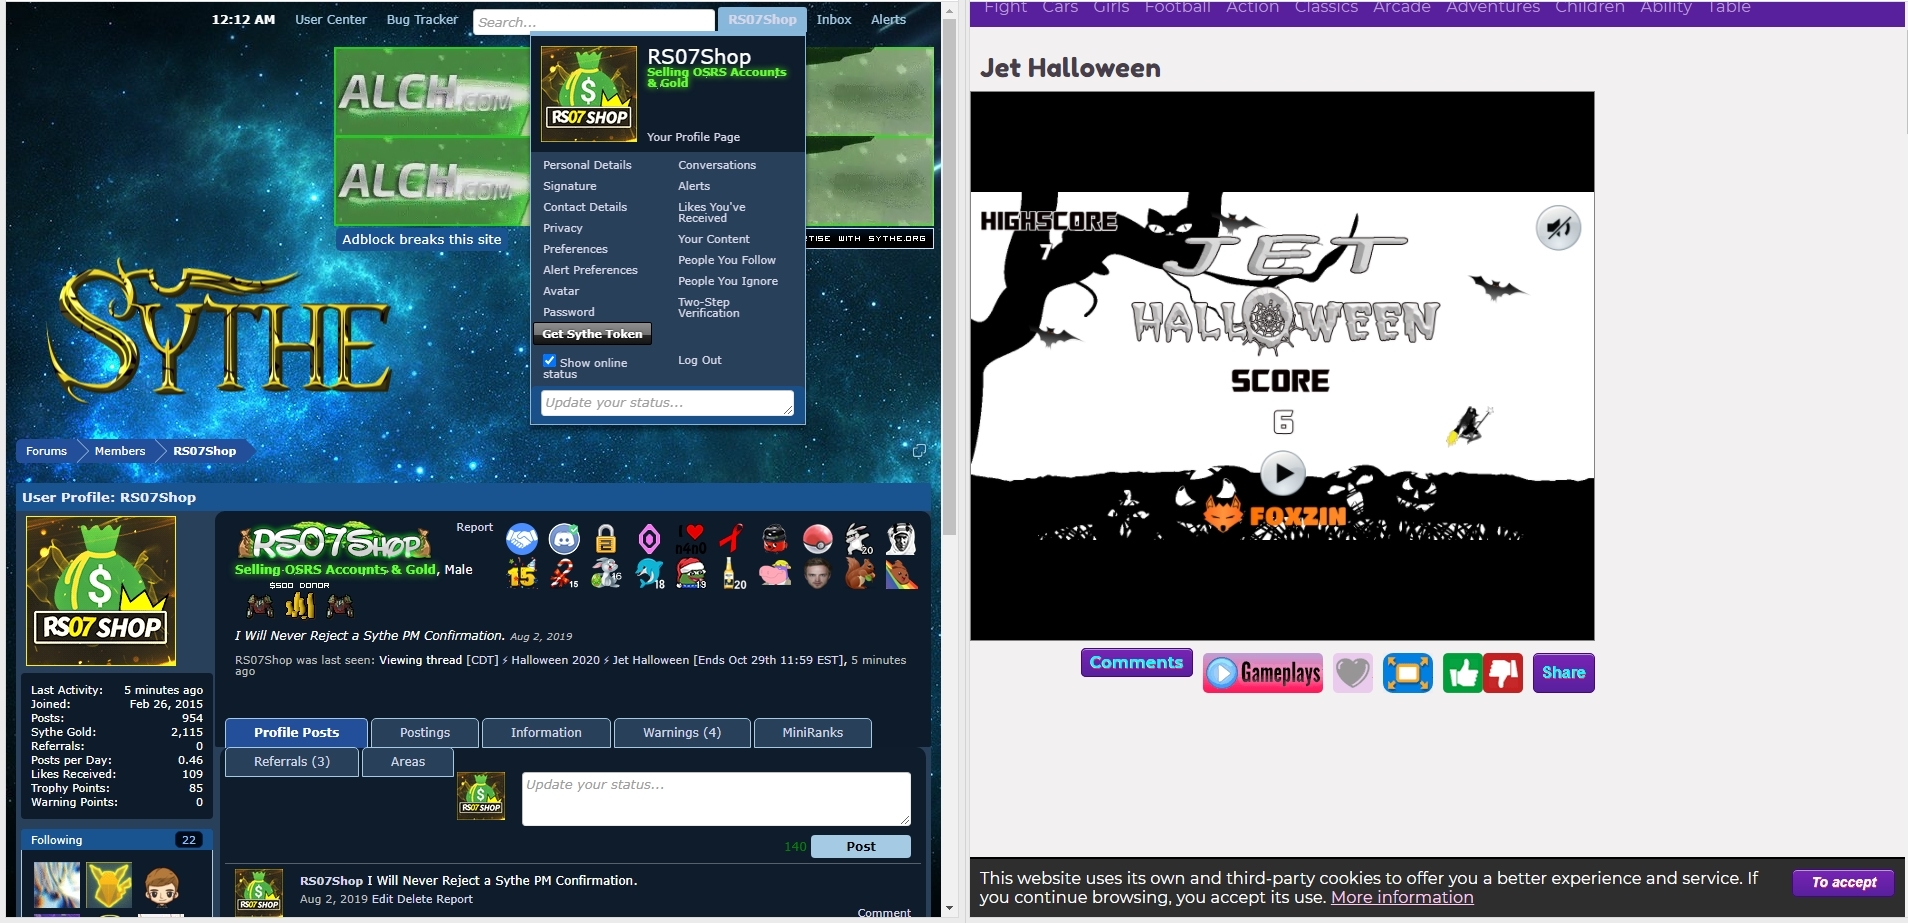
Task: Click the purple hexagon badge icon
Action: click(649, 539)
